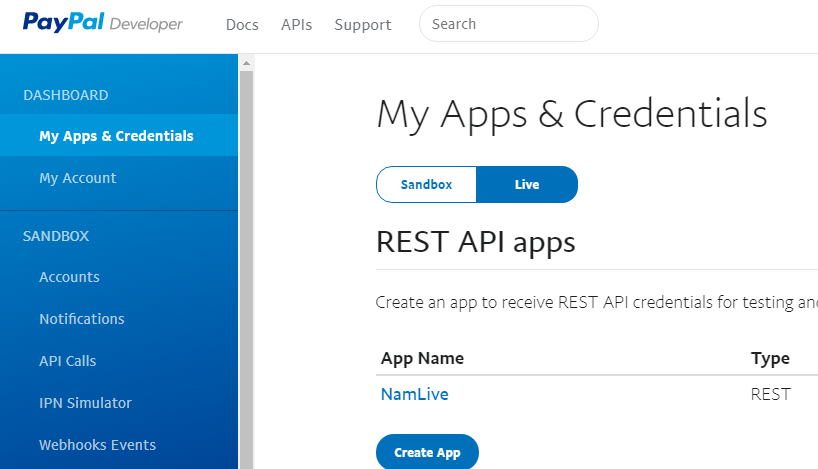Click the sidebar scrollbar track
The height and width of the screenshot is (469, 818).
click(x=246, y=270)
